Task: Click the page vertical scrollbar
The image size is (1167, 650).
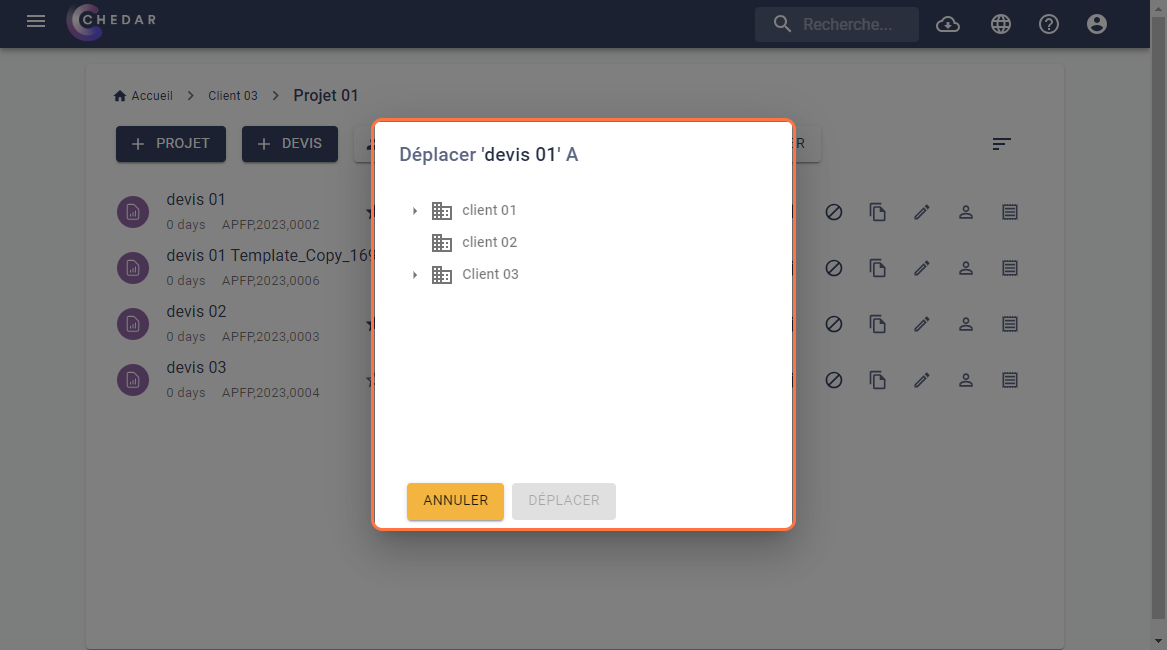Action: click(x=1158, y=316)
